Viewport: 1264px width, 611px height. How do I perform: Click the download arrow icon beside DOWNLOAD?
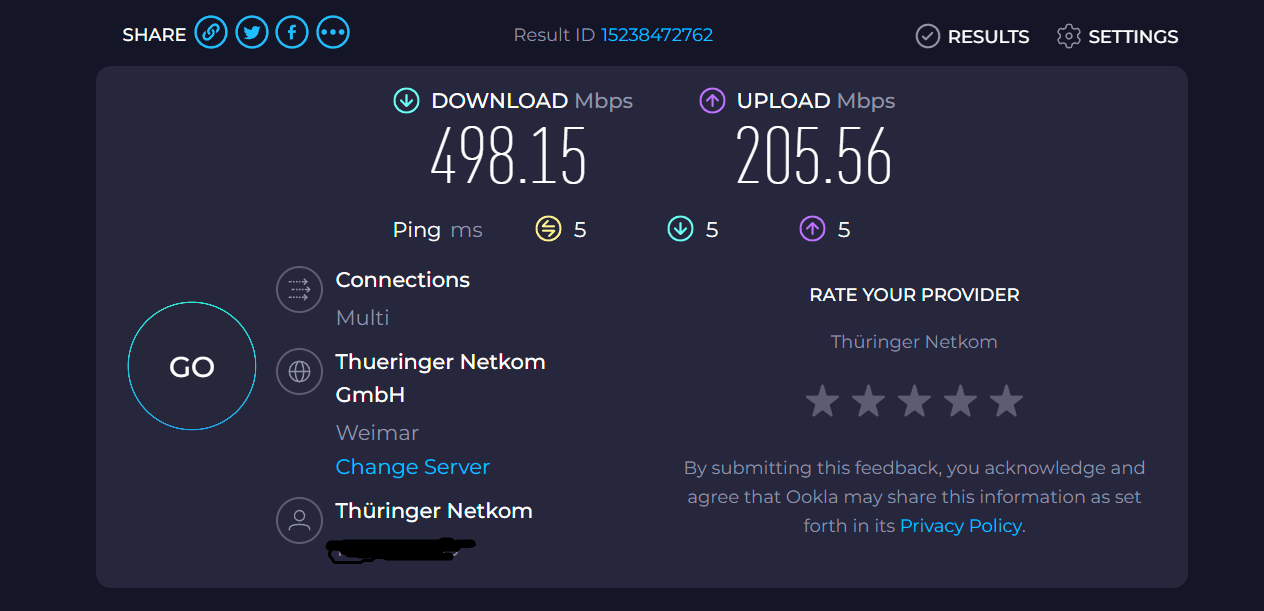tap(406, 100)
